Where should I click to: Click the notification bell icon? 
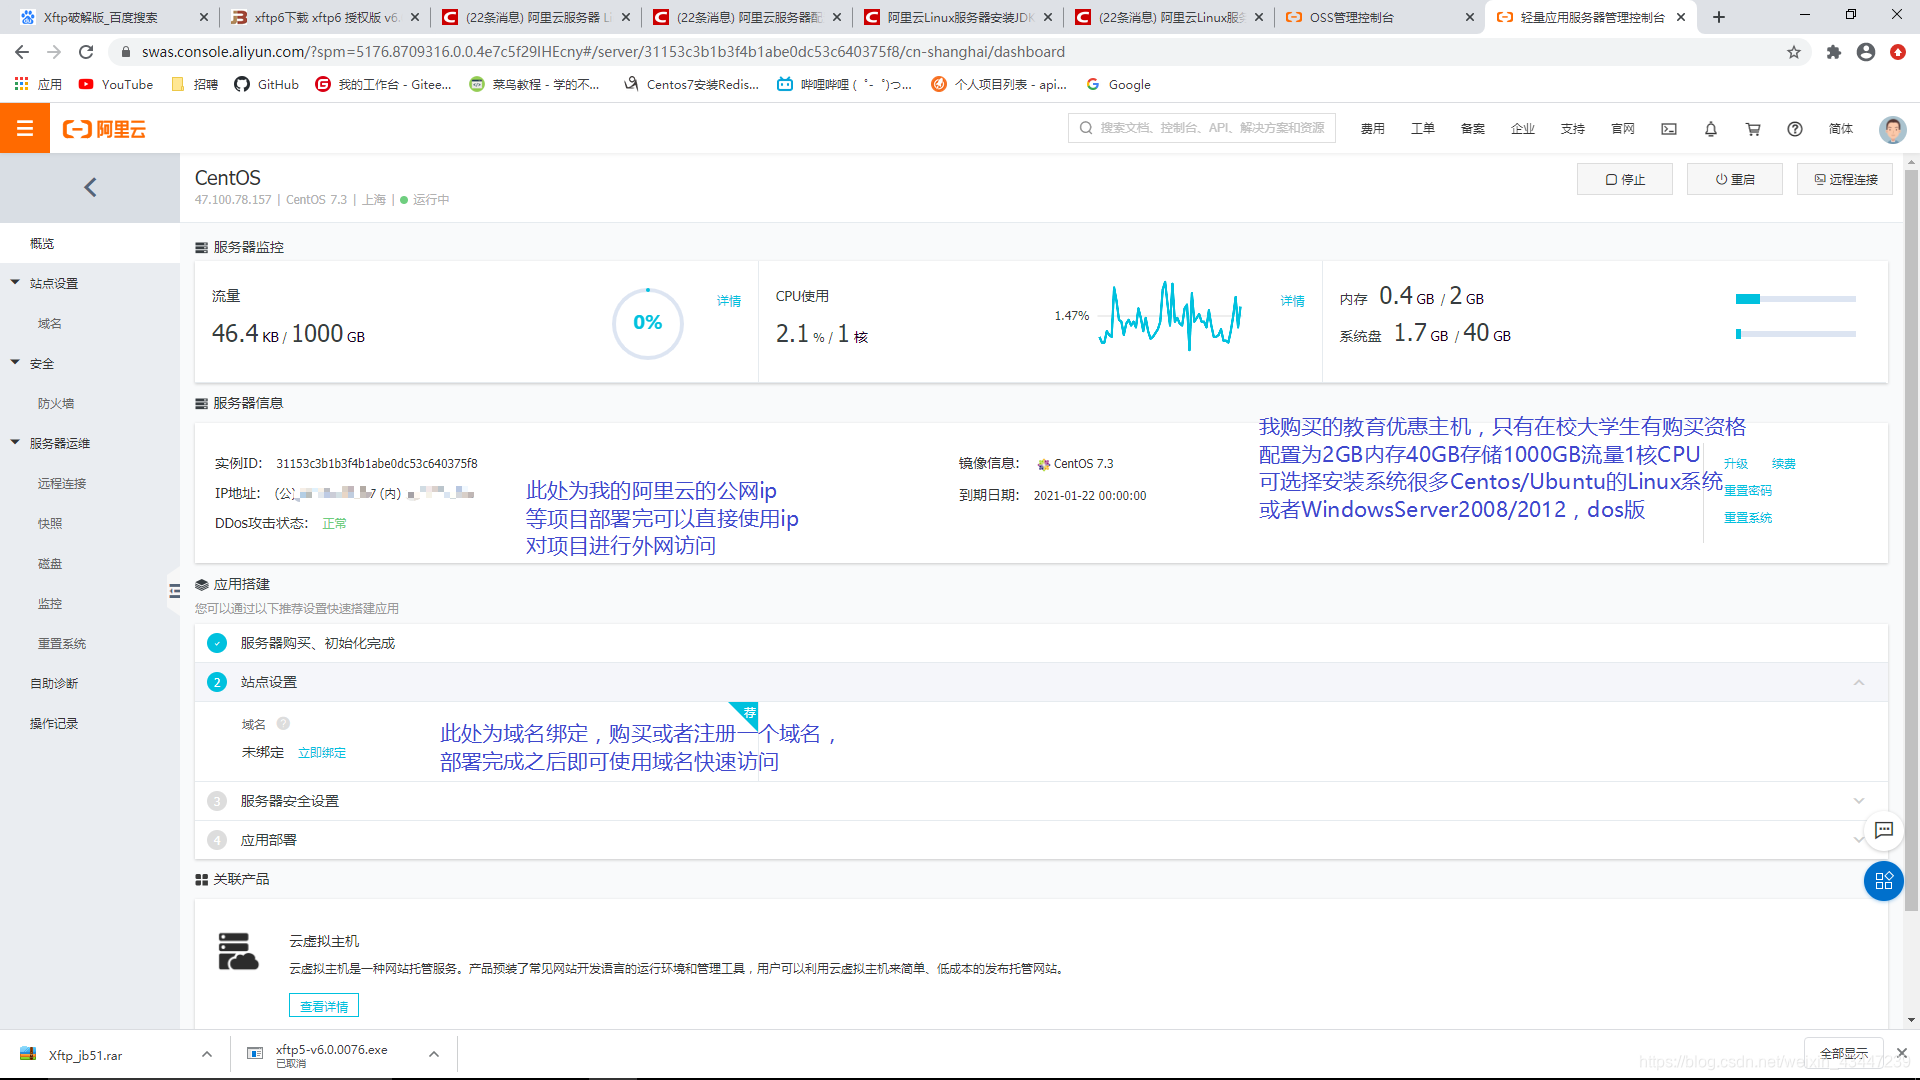(1711, 129)
